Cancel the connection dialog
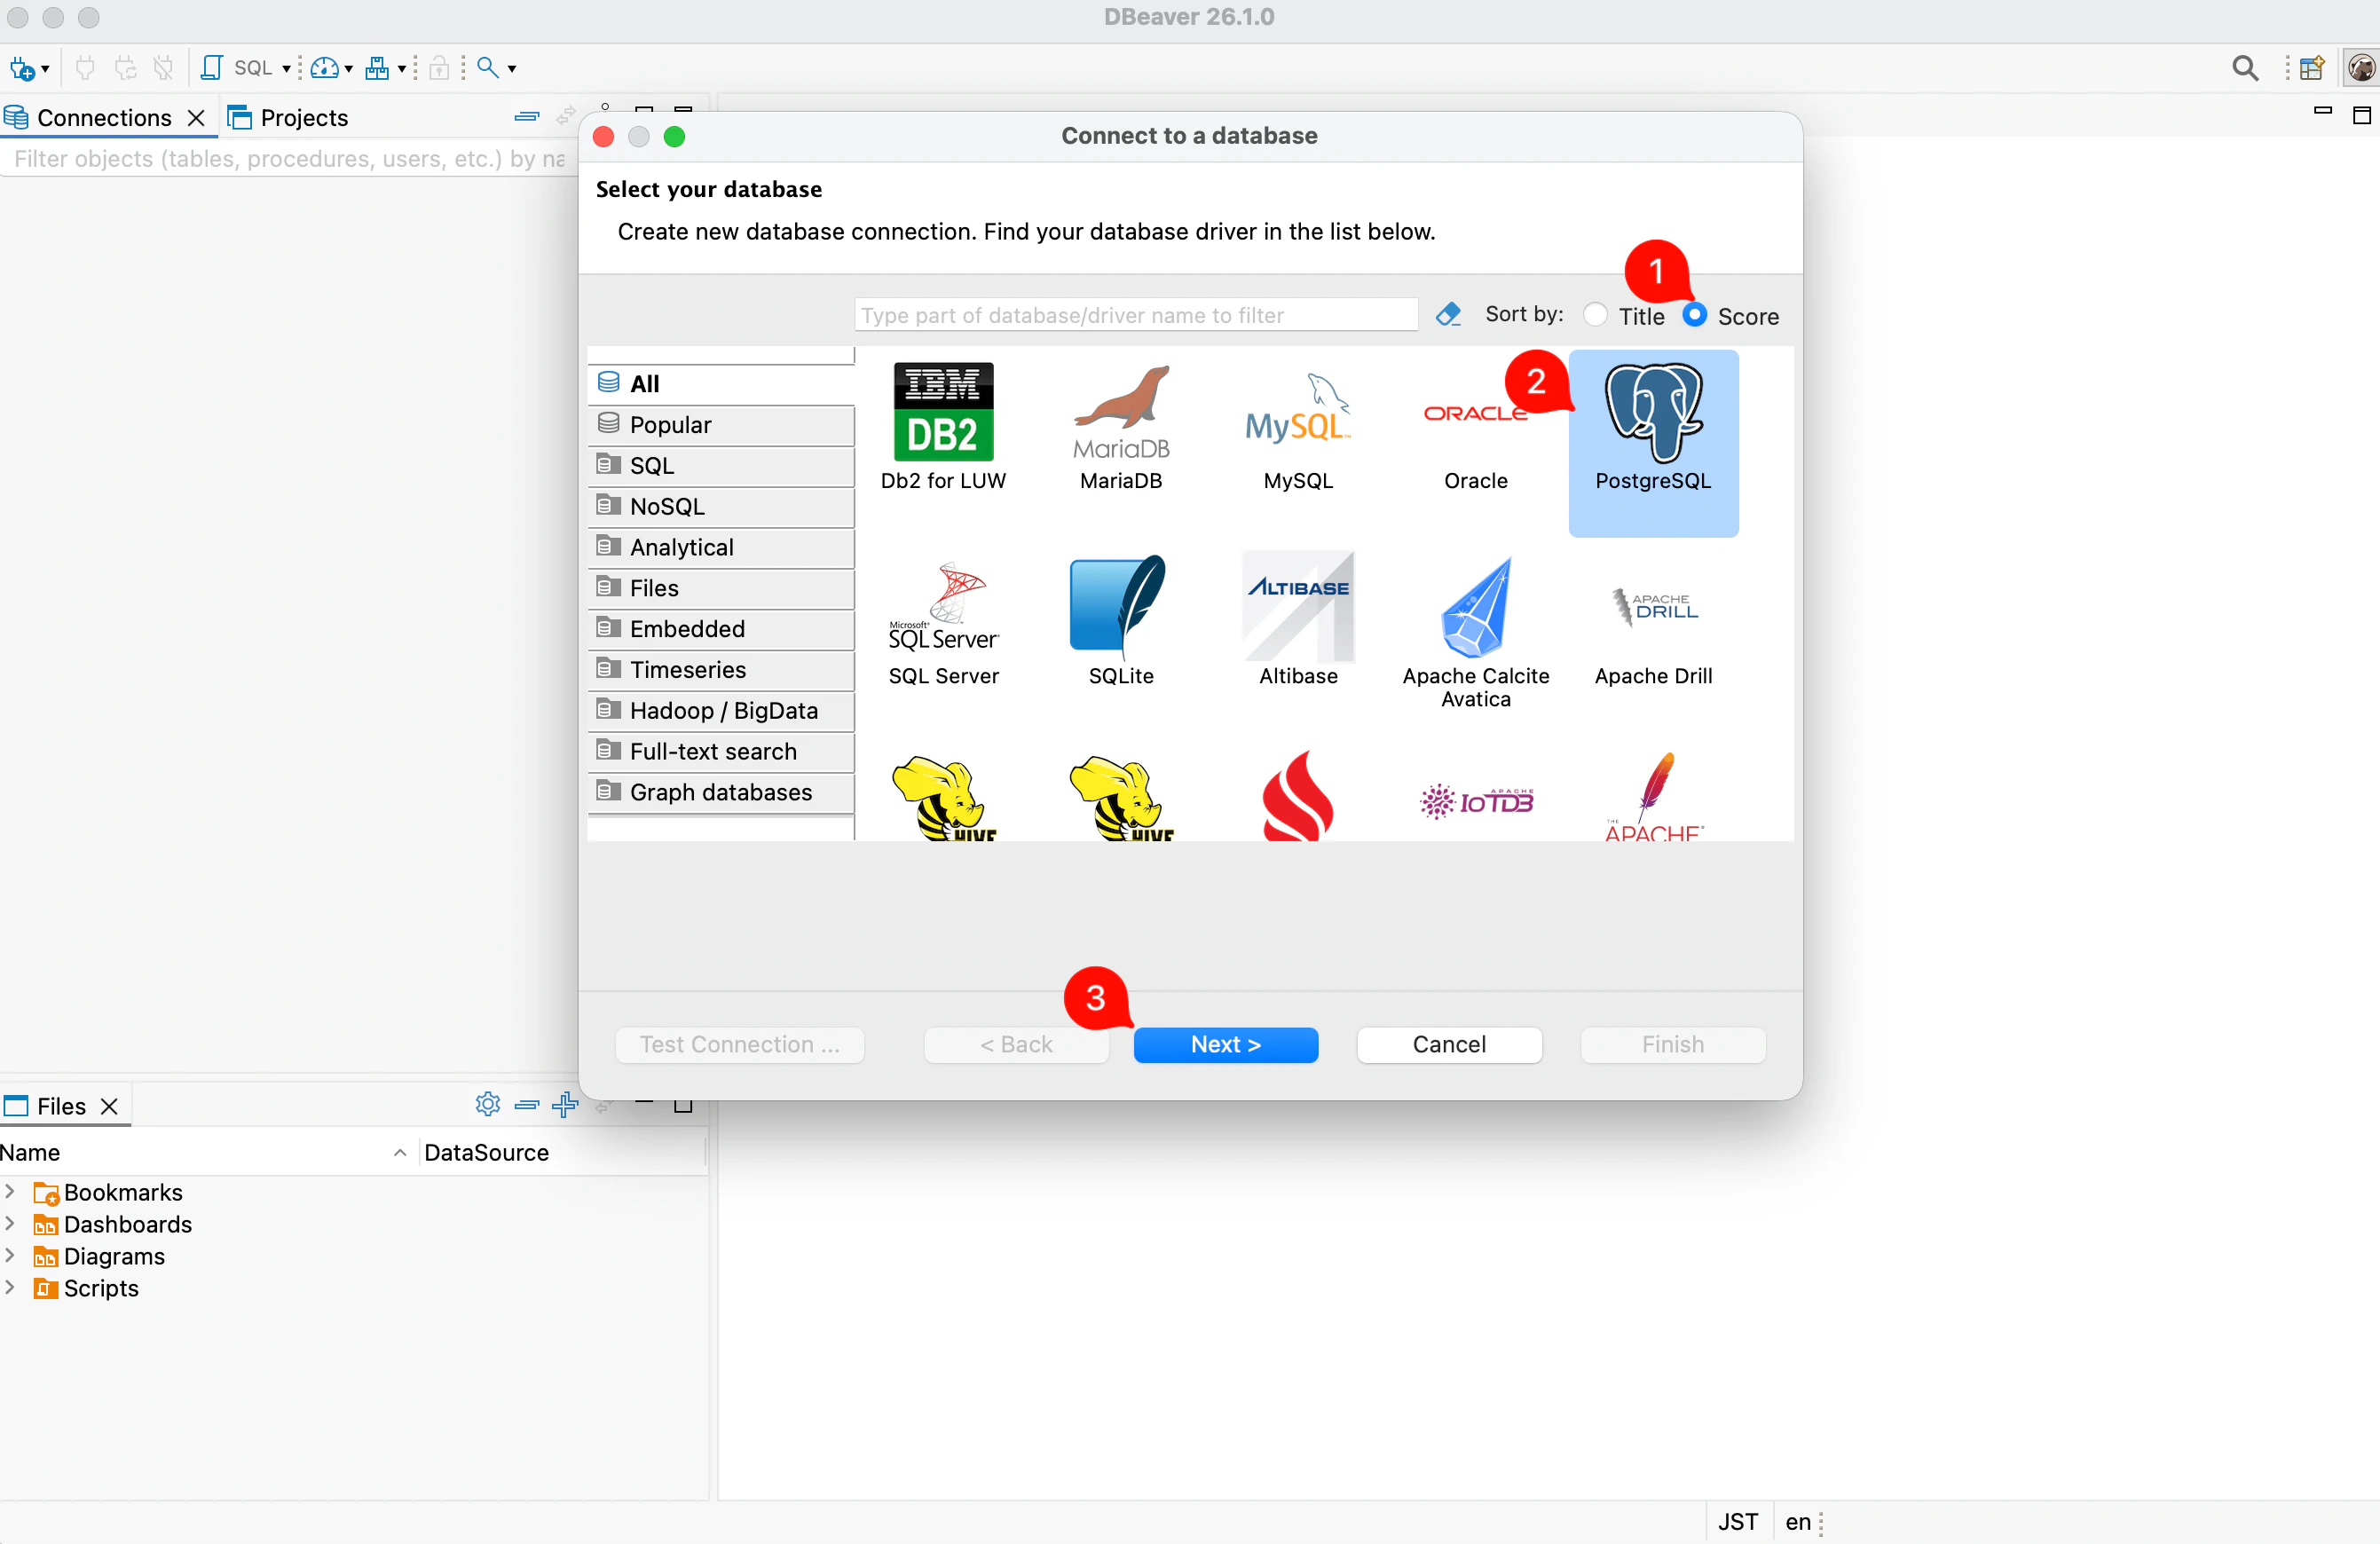Screen dimensions: 2380x1544 coord(1449,1044)
